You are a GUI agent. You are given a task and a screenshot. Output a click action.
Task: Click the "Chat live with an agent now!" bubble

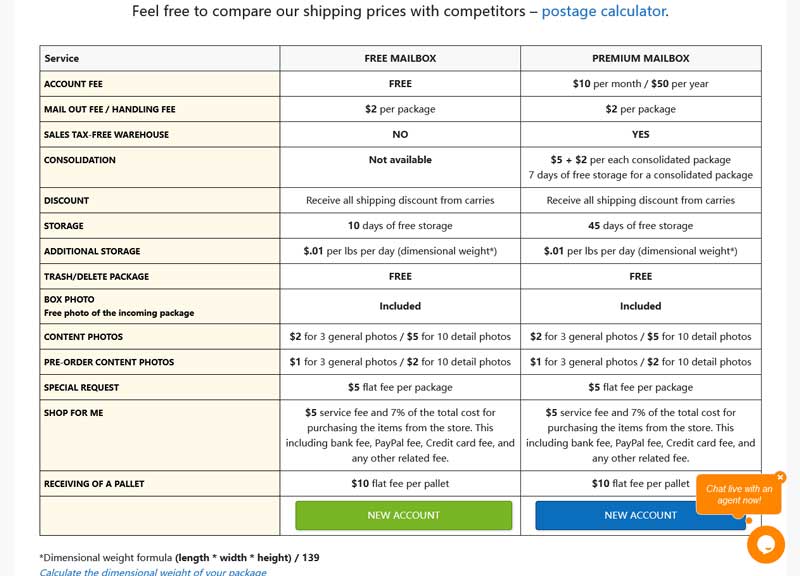pyautogui.click(x=738, y=494)
